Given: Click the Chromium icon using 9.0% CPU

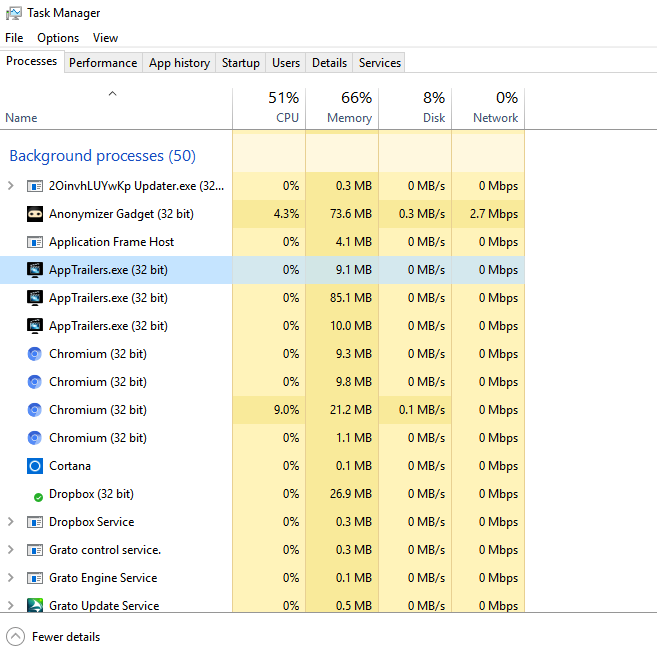Looking at the screenshot, I should (x=35, y=410).
